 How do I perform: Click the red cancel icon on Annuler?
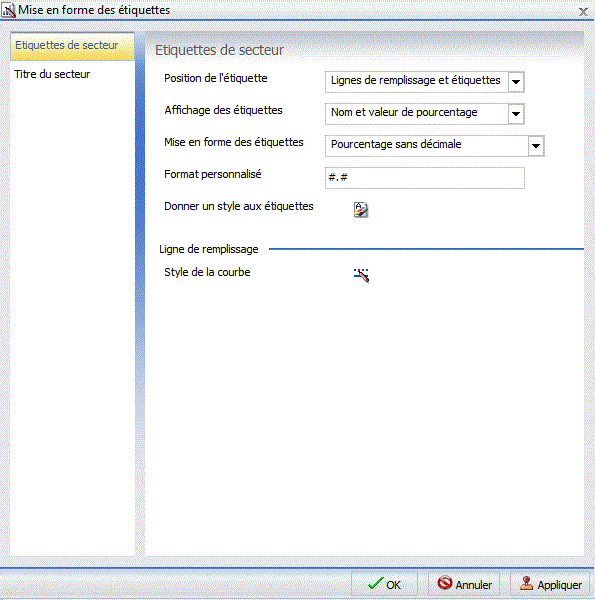[x=445, y=582]
